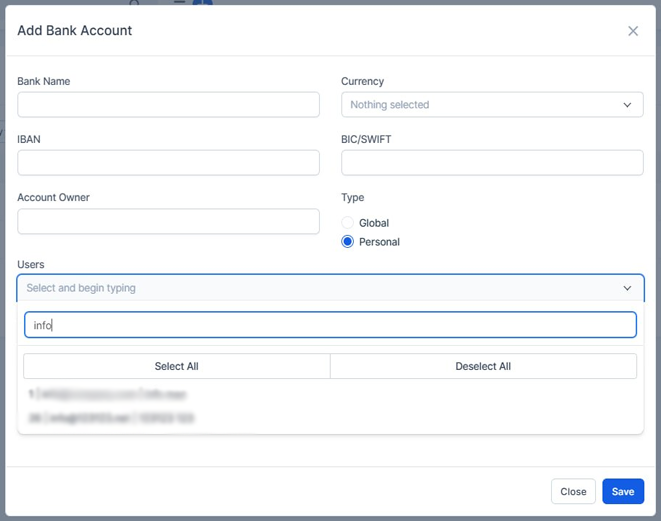Select the Personal type radio button
The height and width of the screenshot is (521, 661).
pyautogui.click(x=348, y=242)
